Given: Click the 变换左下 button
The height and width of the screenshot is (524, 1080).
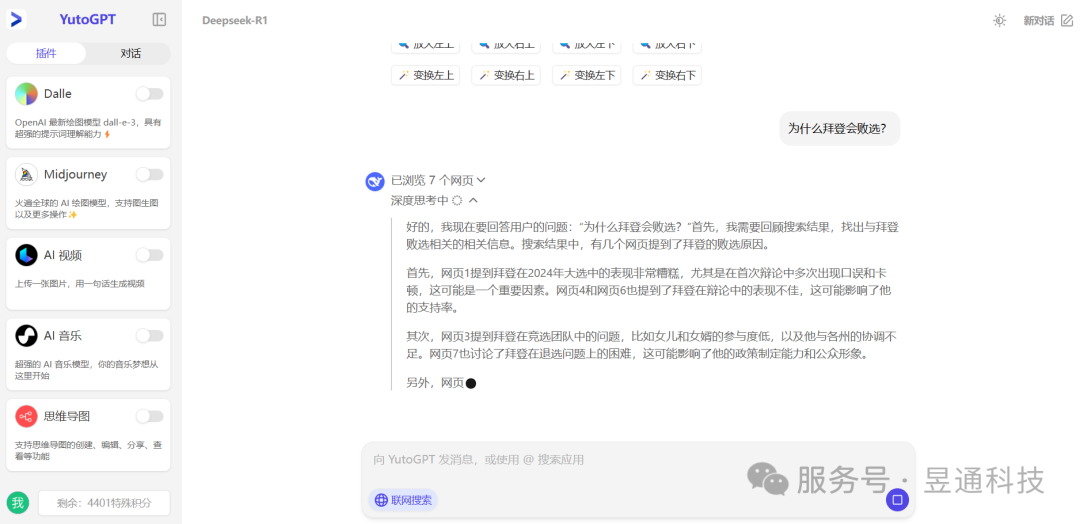Looking at the screenshot, I should pyautogui.click(x=587, y=75).
